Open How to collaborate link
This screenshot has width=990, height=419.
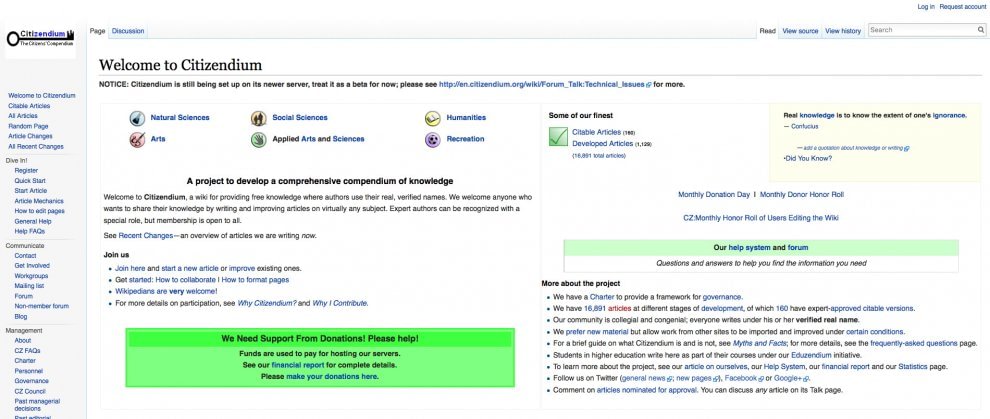pyautogui.click(x=185, y=280)
